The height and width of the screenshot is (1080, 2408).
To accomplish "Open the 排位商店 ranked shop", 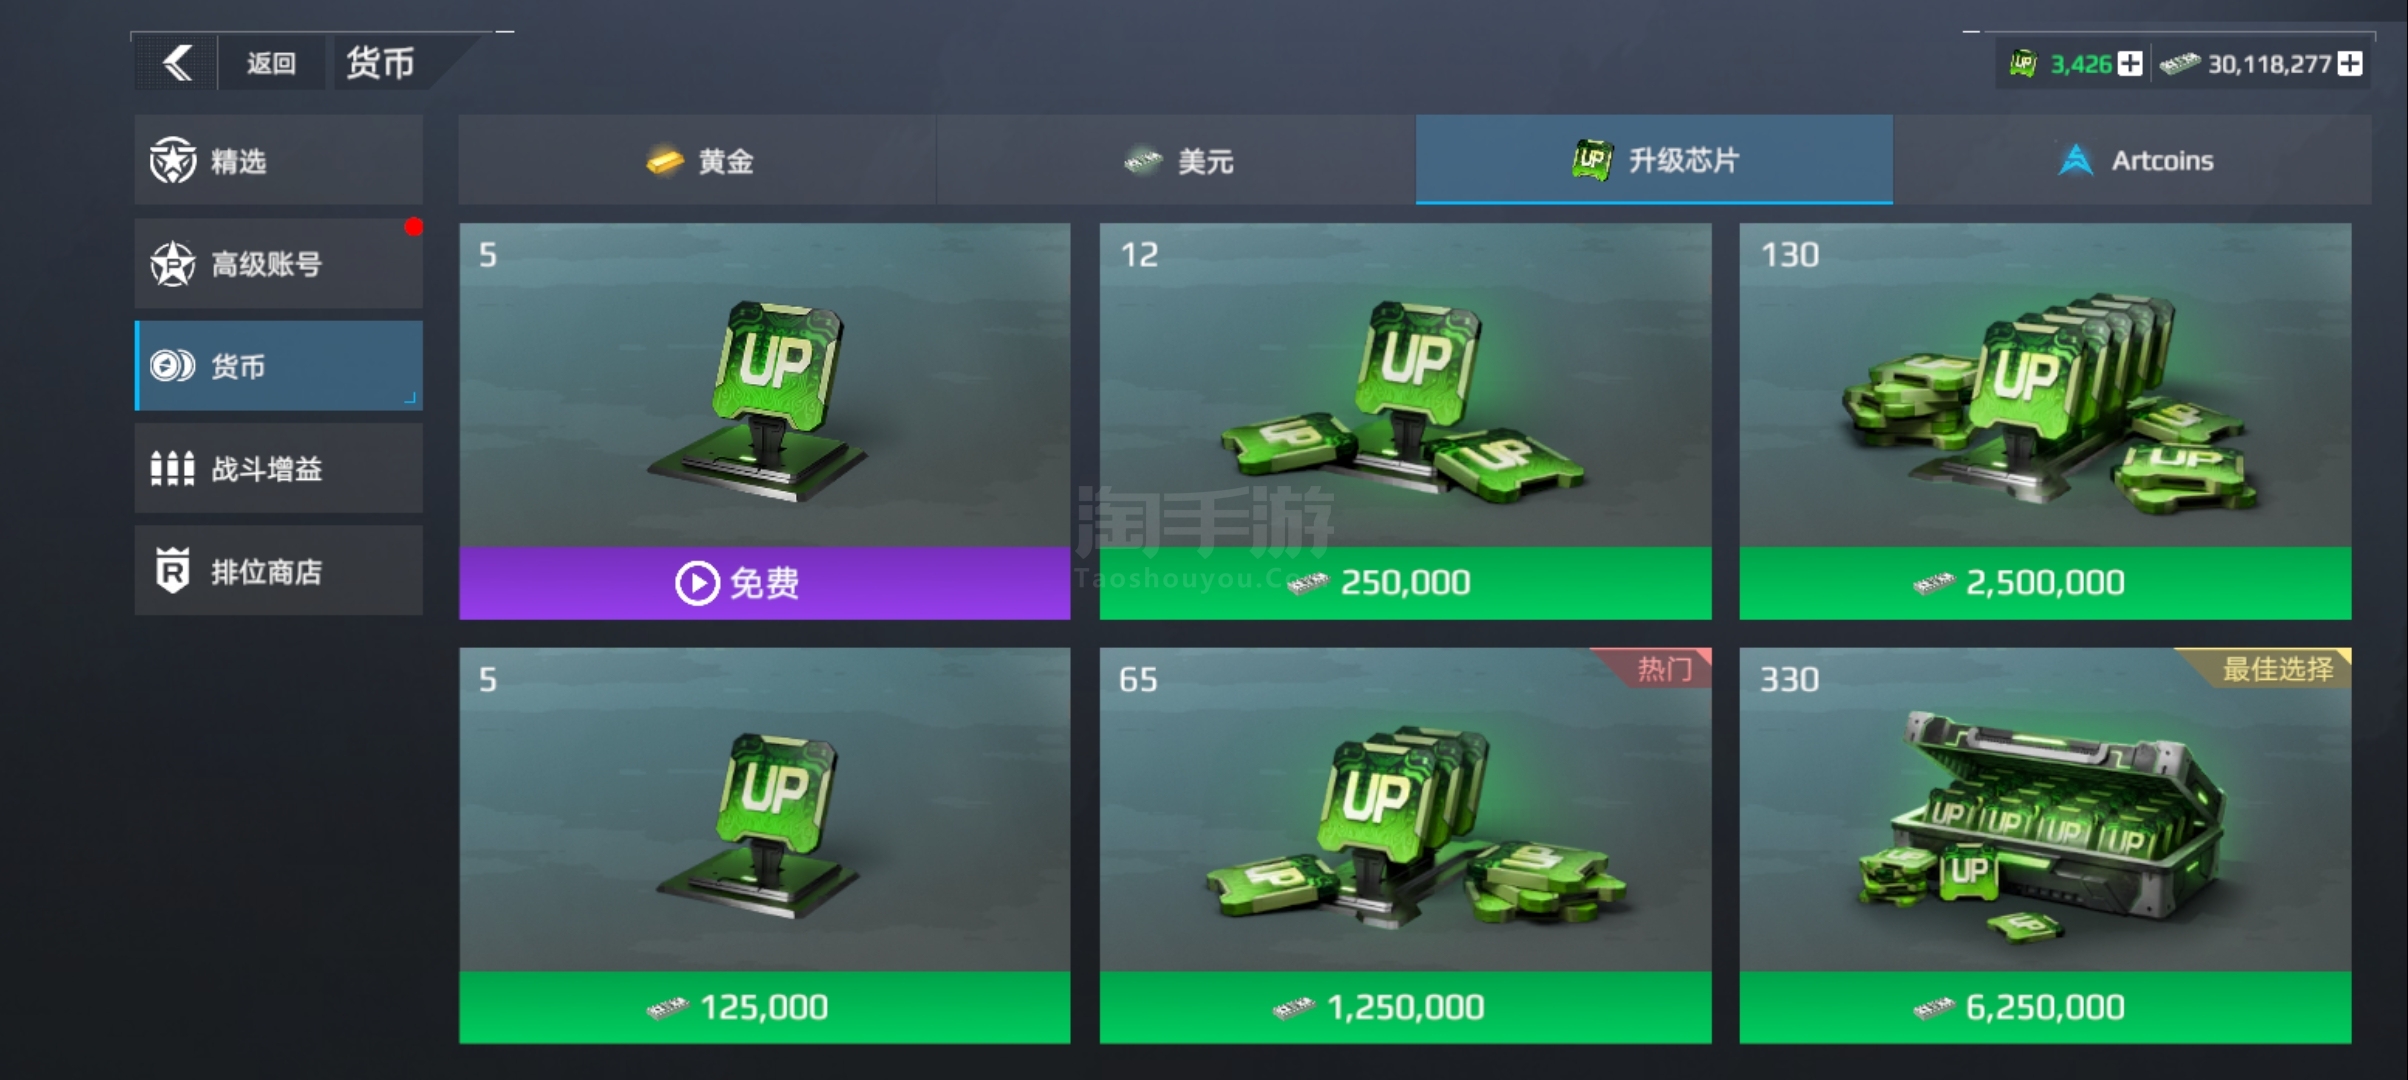I will [279, 571].
